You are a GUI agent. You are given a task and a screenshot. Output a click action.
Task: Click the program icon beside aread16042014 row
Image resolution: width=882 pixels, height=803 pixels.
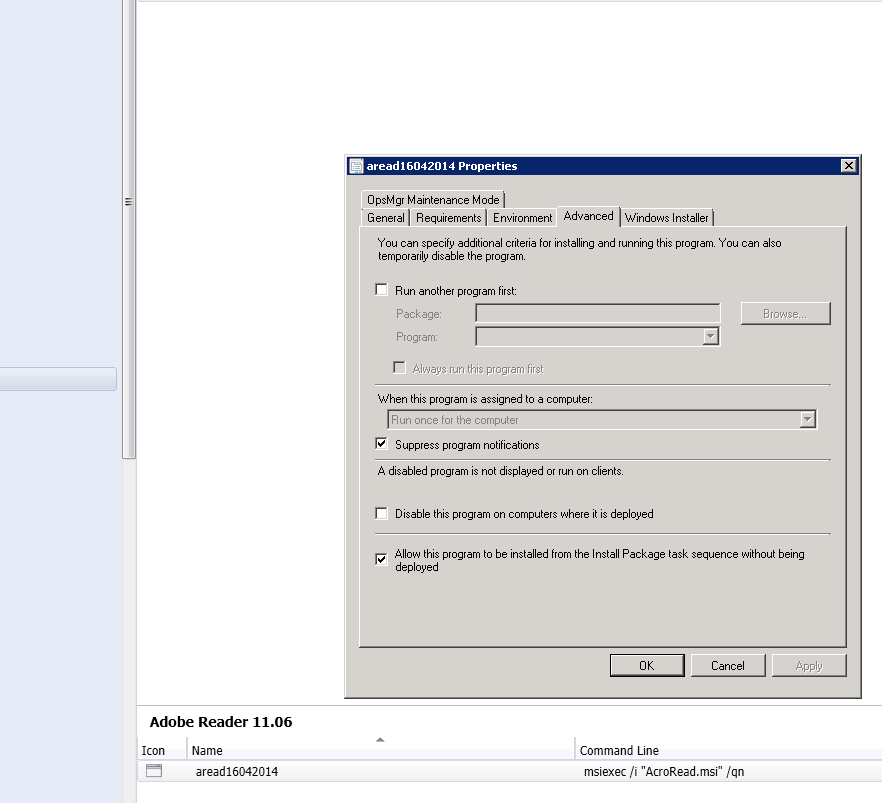153,771
